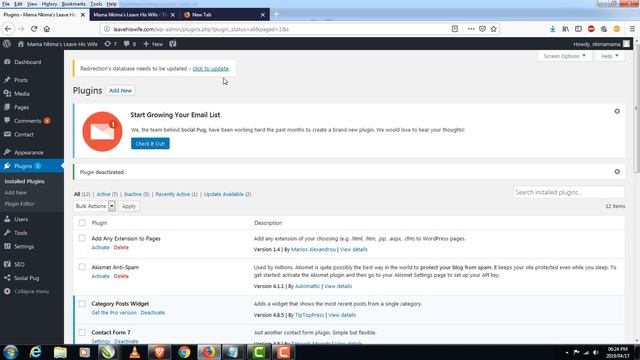This screenshot has height=360, width=640.
Task: Open Howdy user account menu
Action: click(601, 44)
